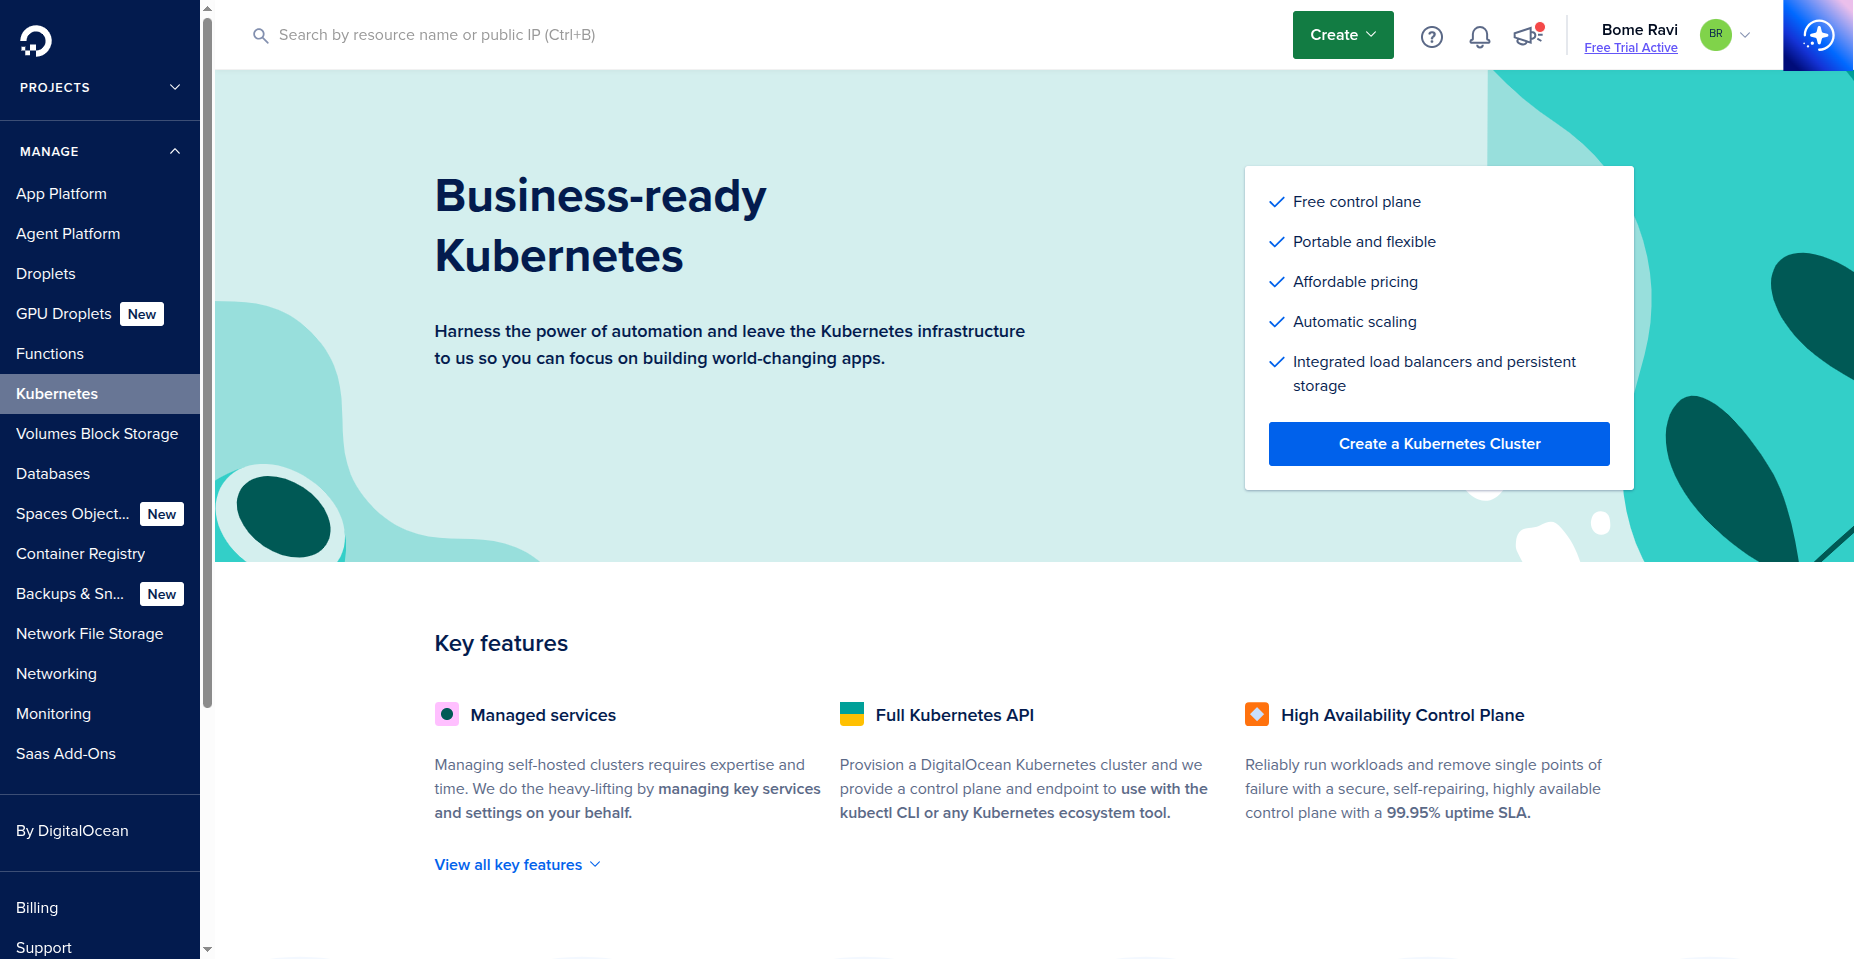Viewport: 1854px width, 959px height.
Task: Click the BR avatar color circle
Action: [x=1714, y=34]
